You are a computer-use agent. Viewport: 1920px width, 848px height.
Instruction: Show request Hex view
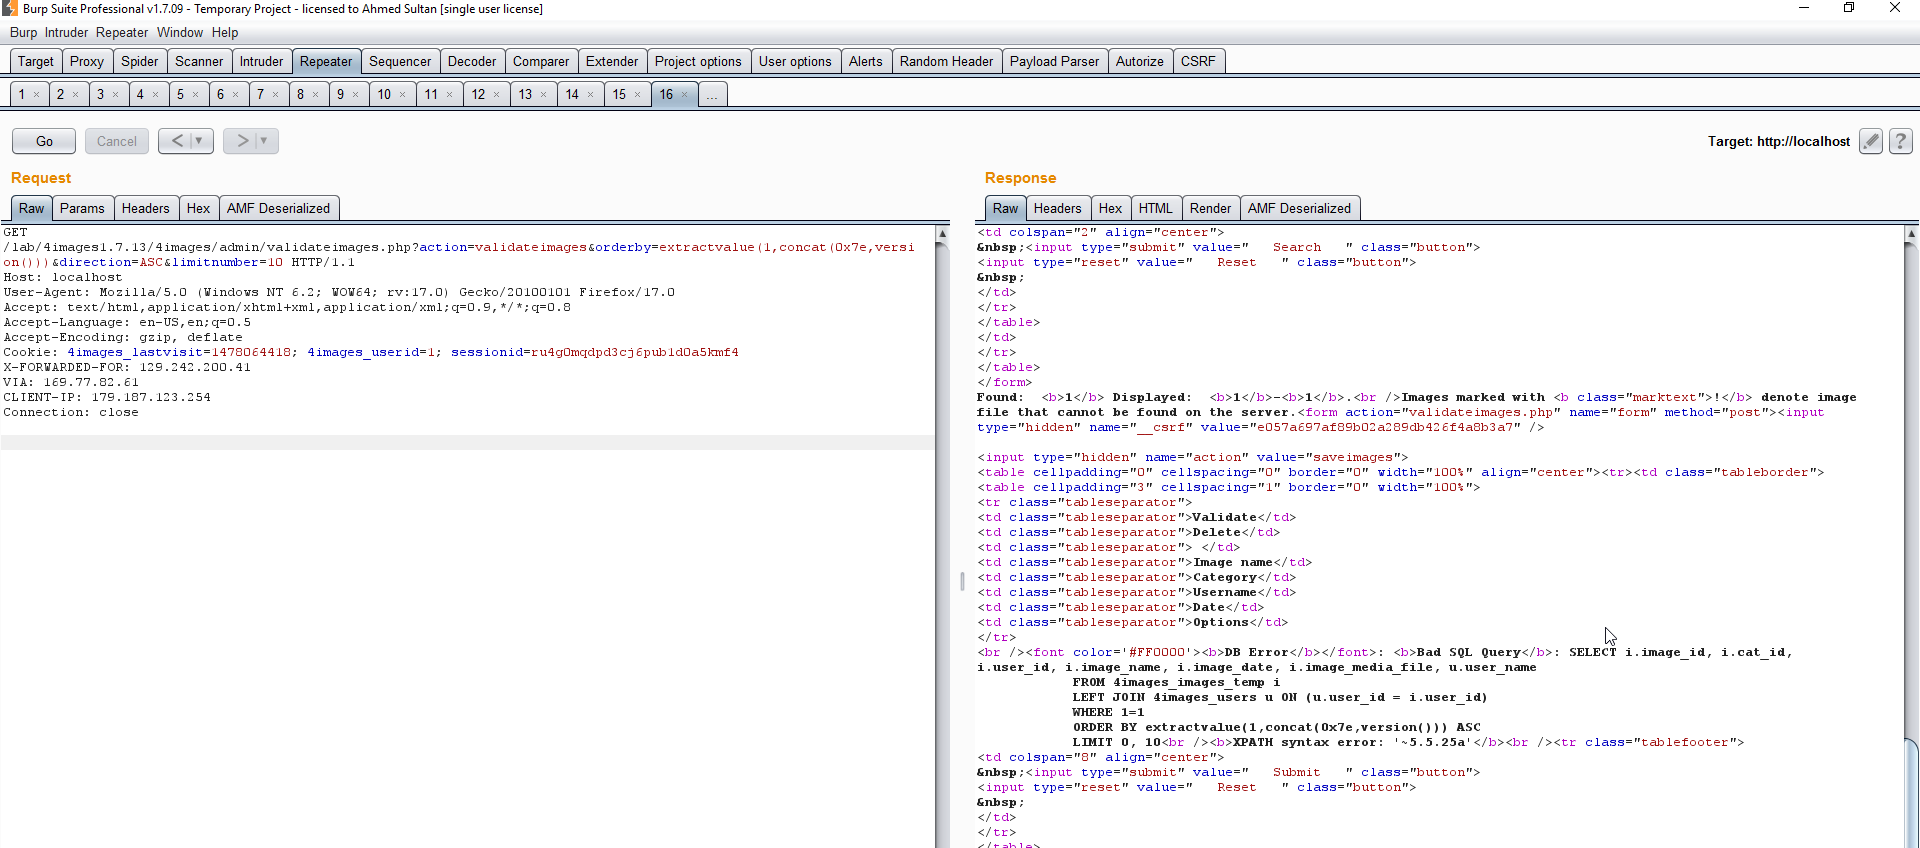click(198, 208)
